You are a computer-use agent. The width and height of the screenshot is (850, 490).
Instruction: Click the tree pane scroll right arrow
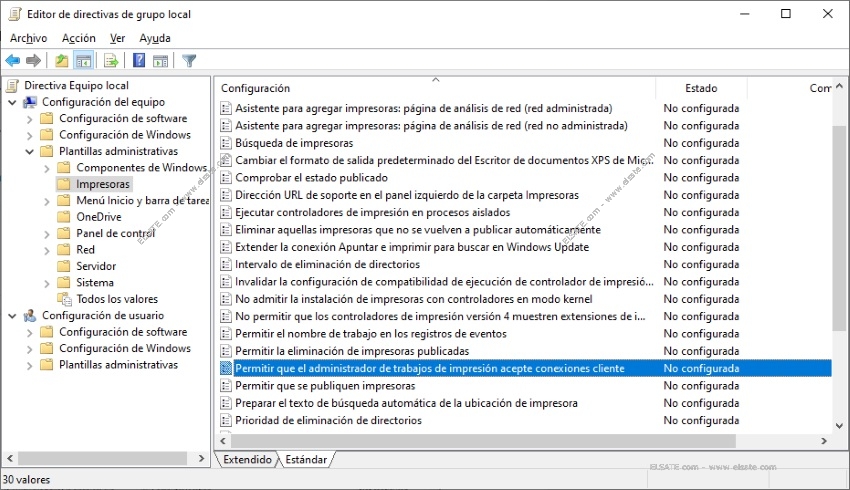[x=201, y=459]
